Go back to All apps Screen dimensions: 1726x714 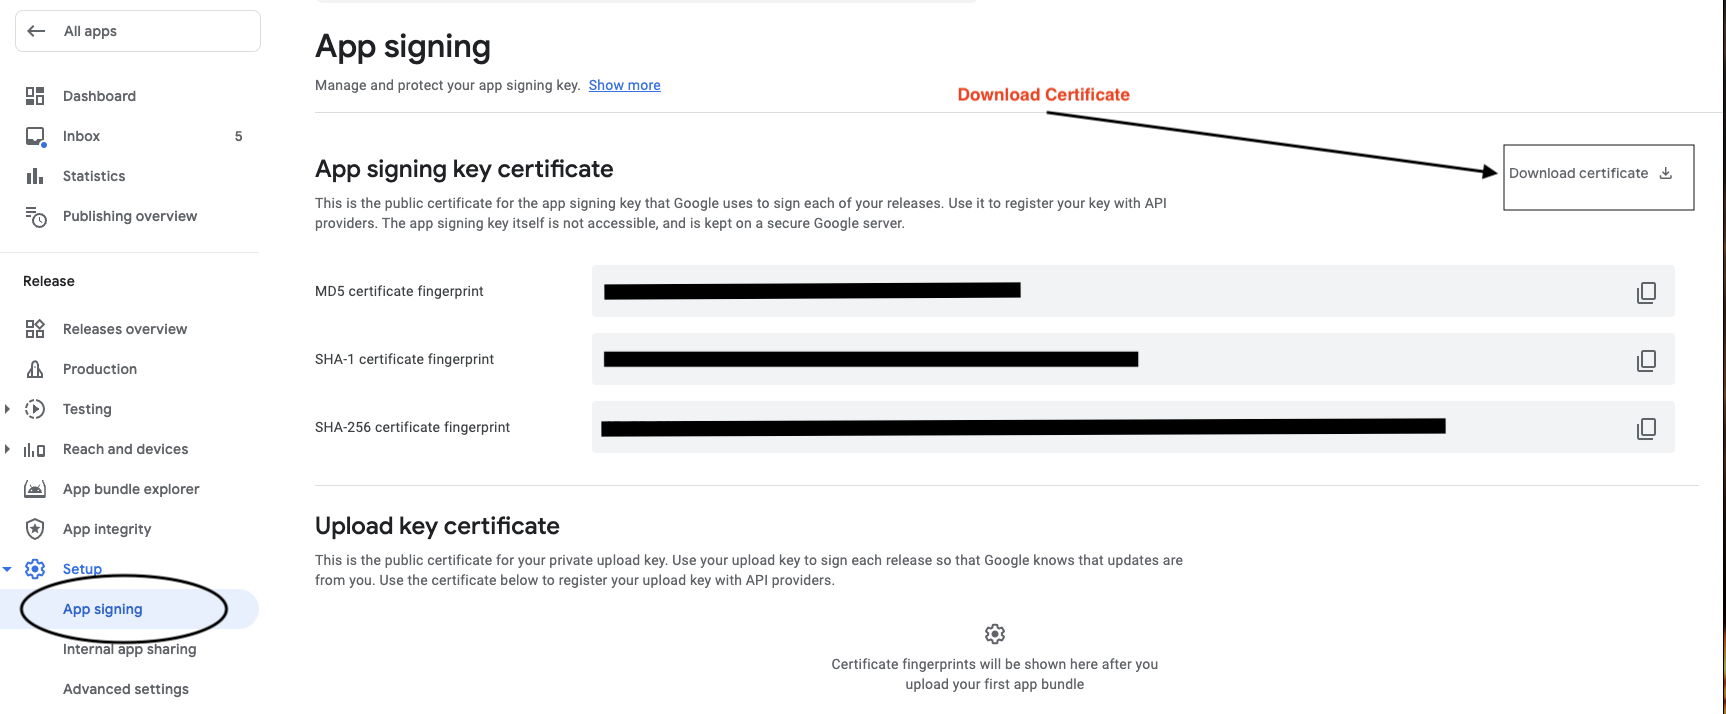pyautogui.click(x=138, y=31)
